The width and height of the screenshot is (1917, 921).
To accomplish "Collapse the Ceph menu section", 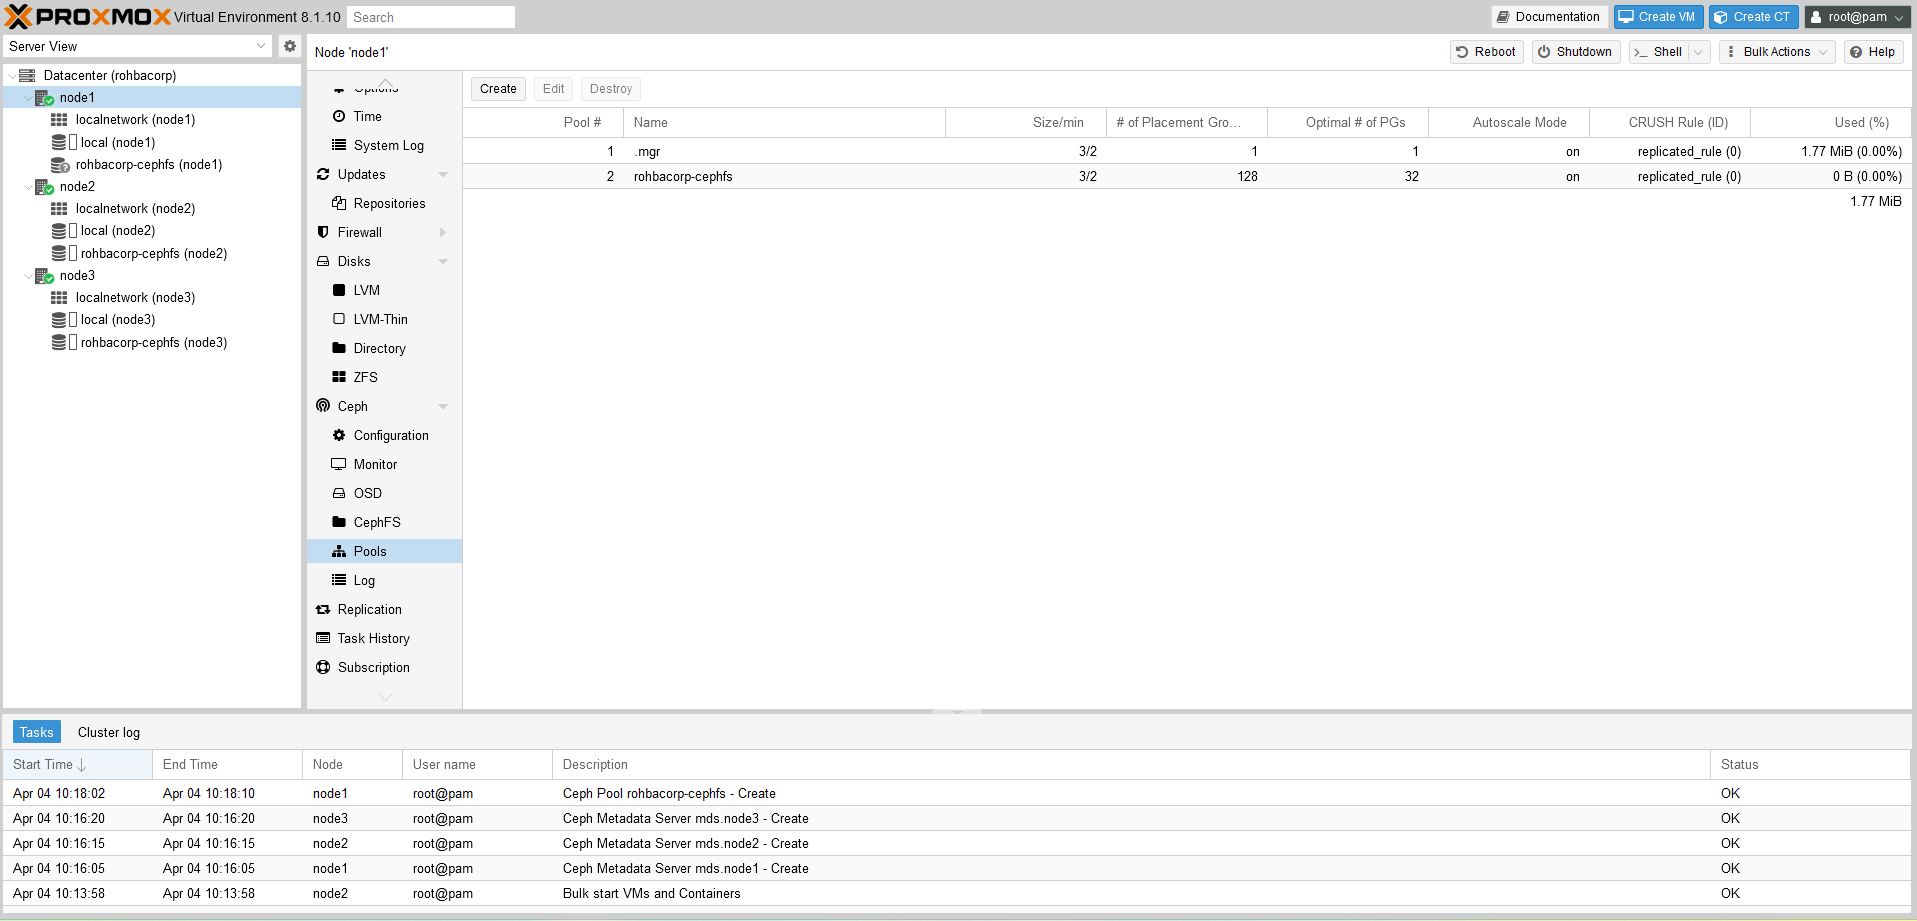I will 443,407.
